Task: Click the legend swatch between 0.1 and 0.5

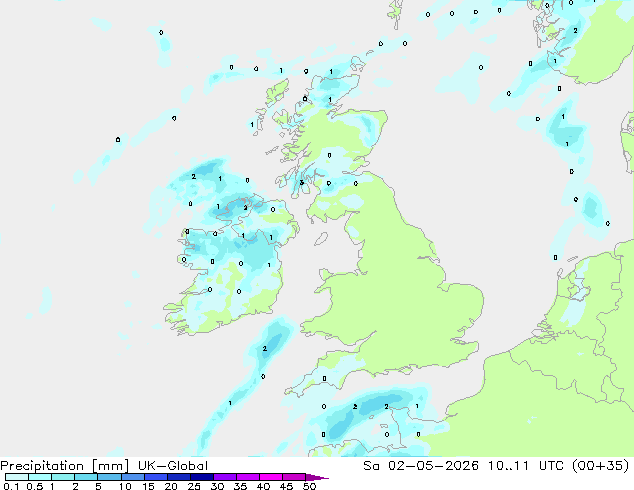Action: [x=17, y=477]
